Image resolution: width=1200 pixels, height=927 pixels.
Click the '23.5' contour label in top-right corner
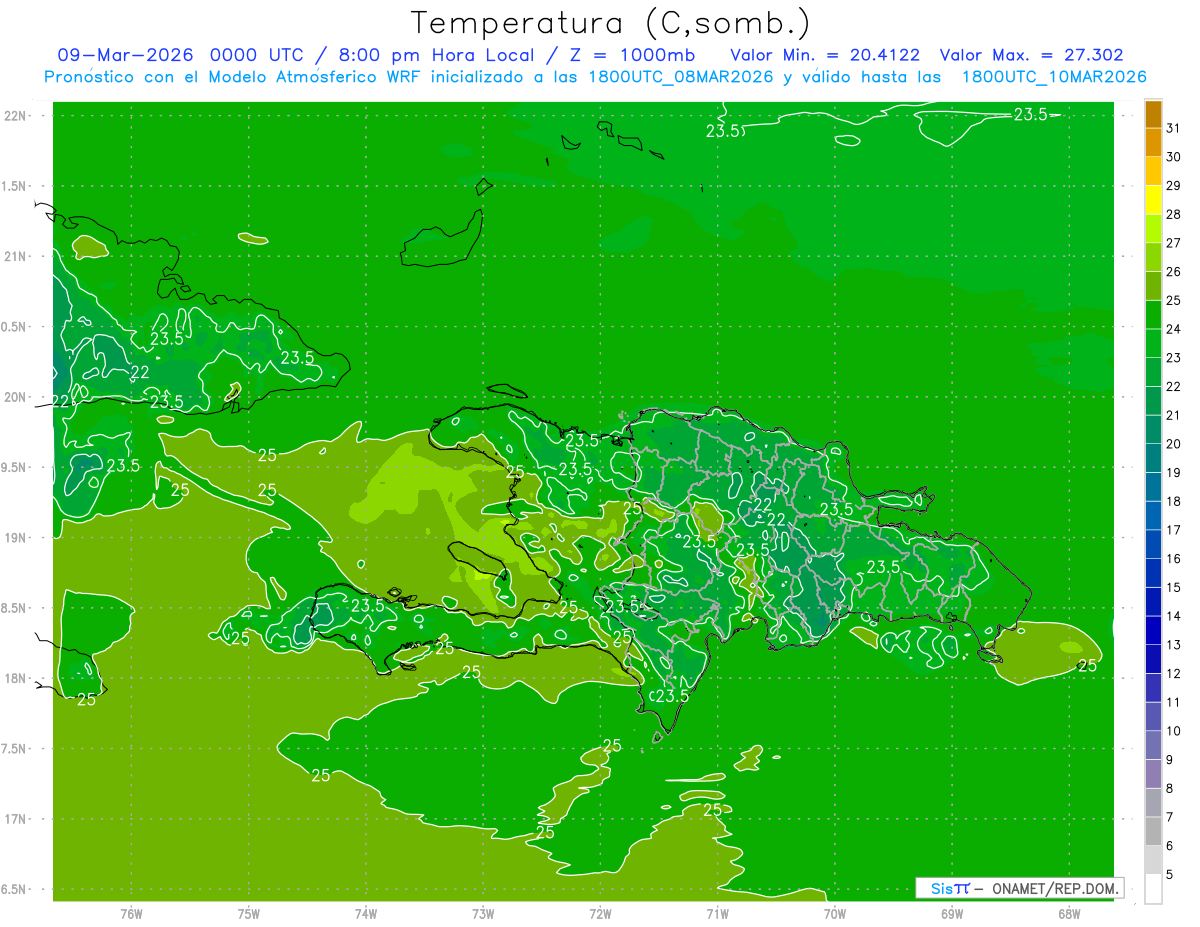[x=1030, y=115]
